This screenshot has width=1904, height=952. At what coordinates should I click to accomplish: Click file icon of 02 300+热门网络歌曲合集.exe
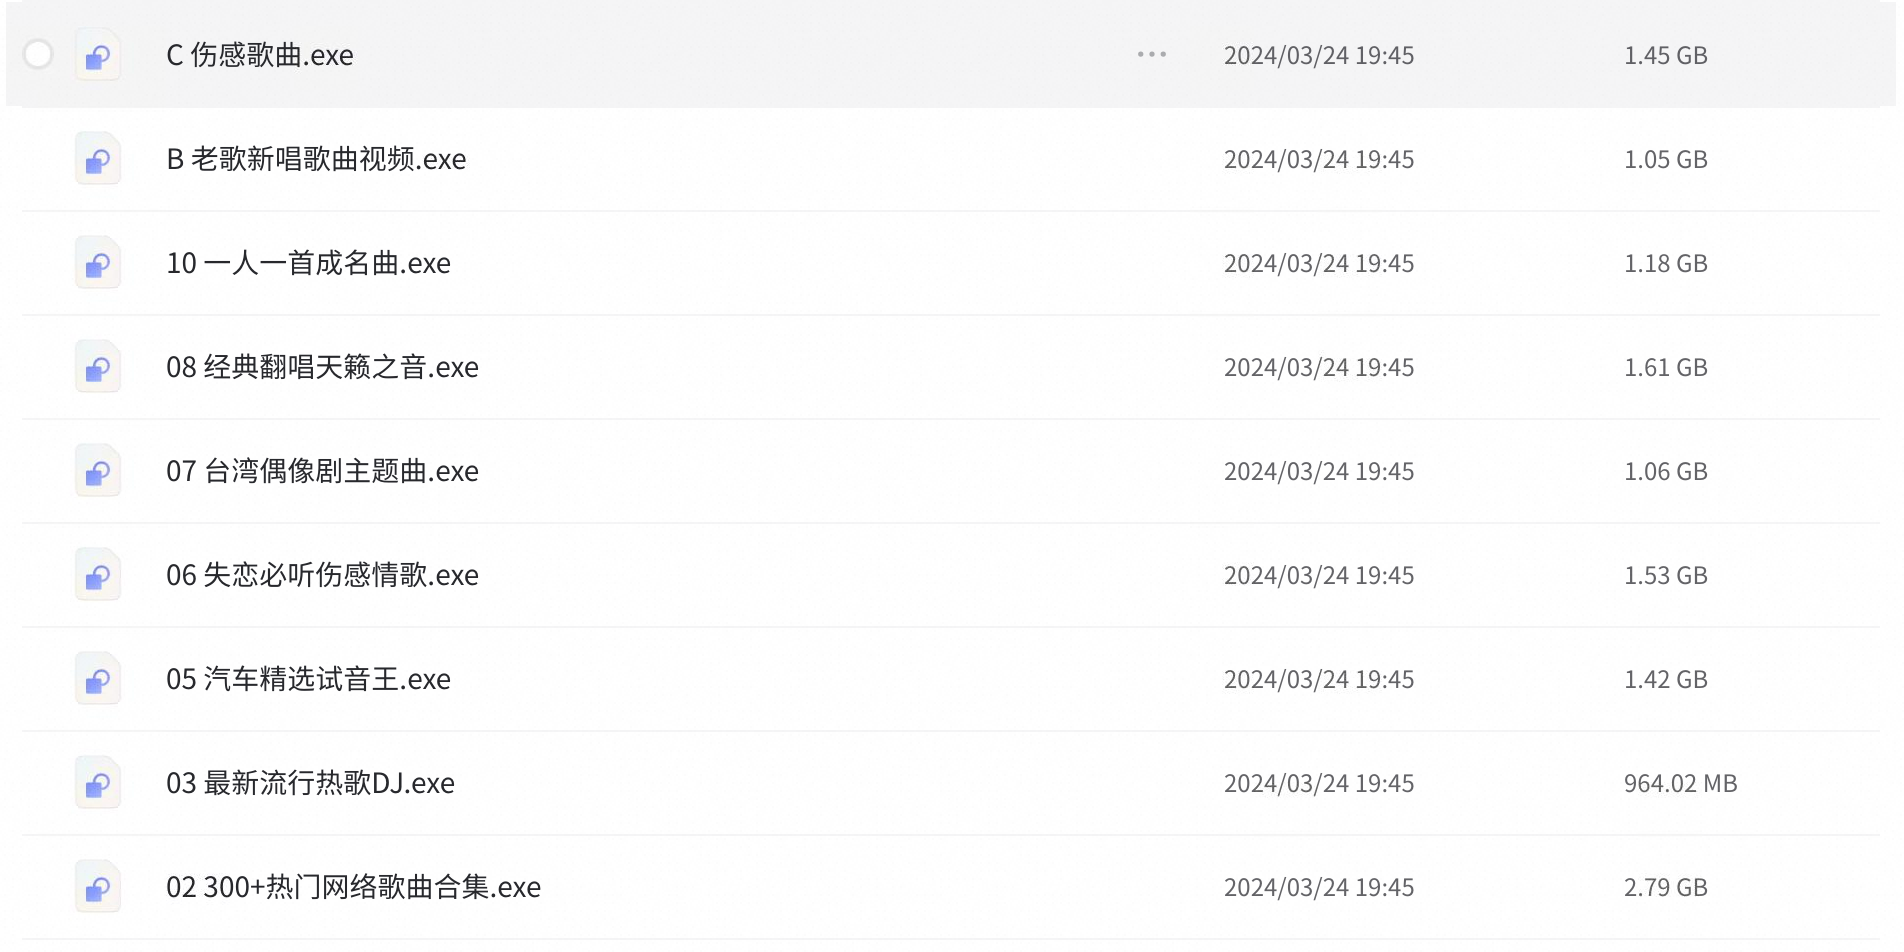(x=98, y=887)
